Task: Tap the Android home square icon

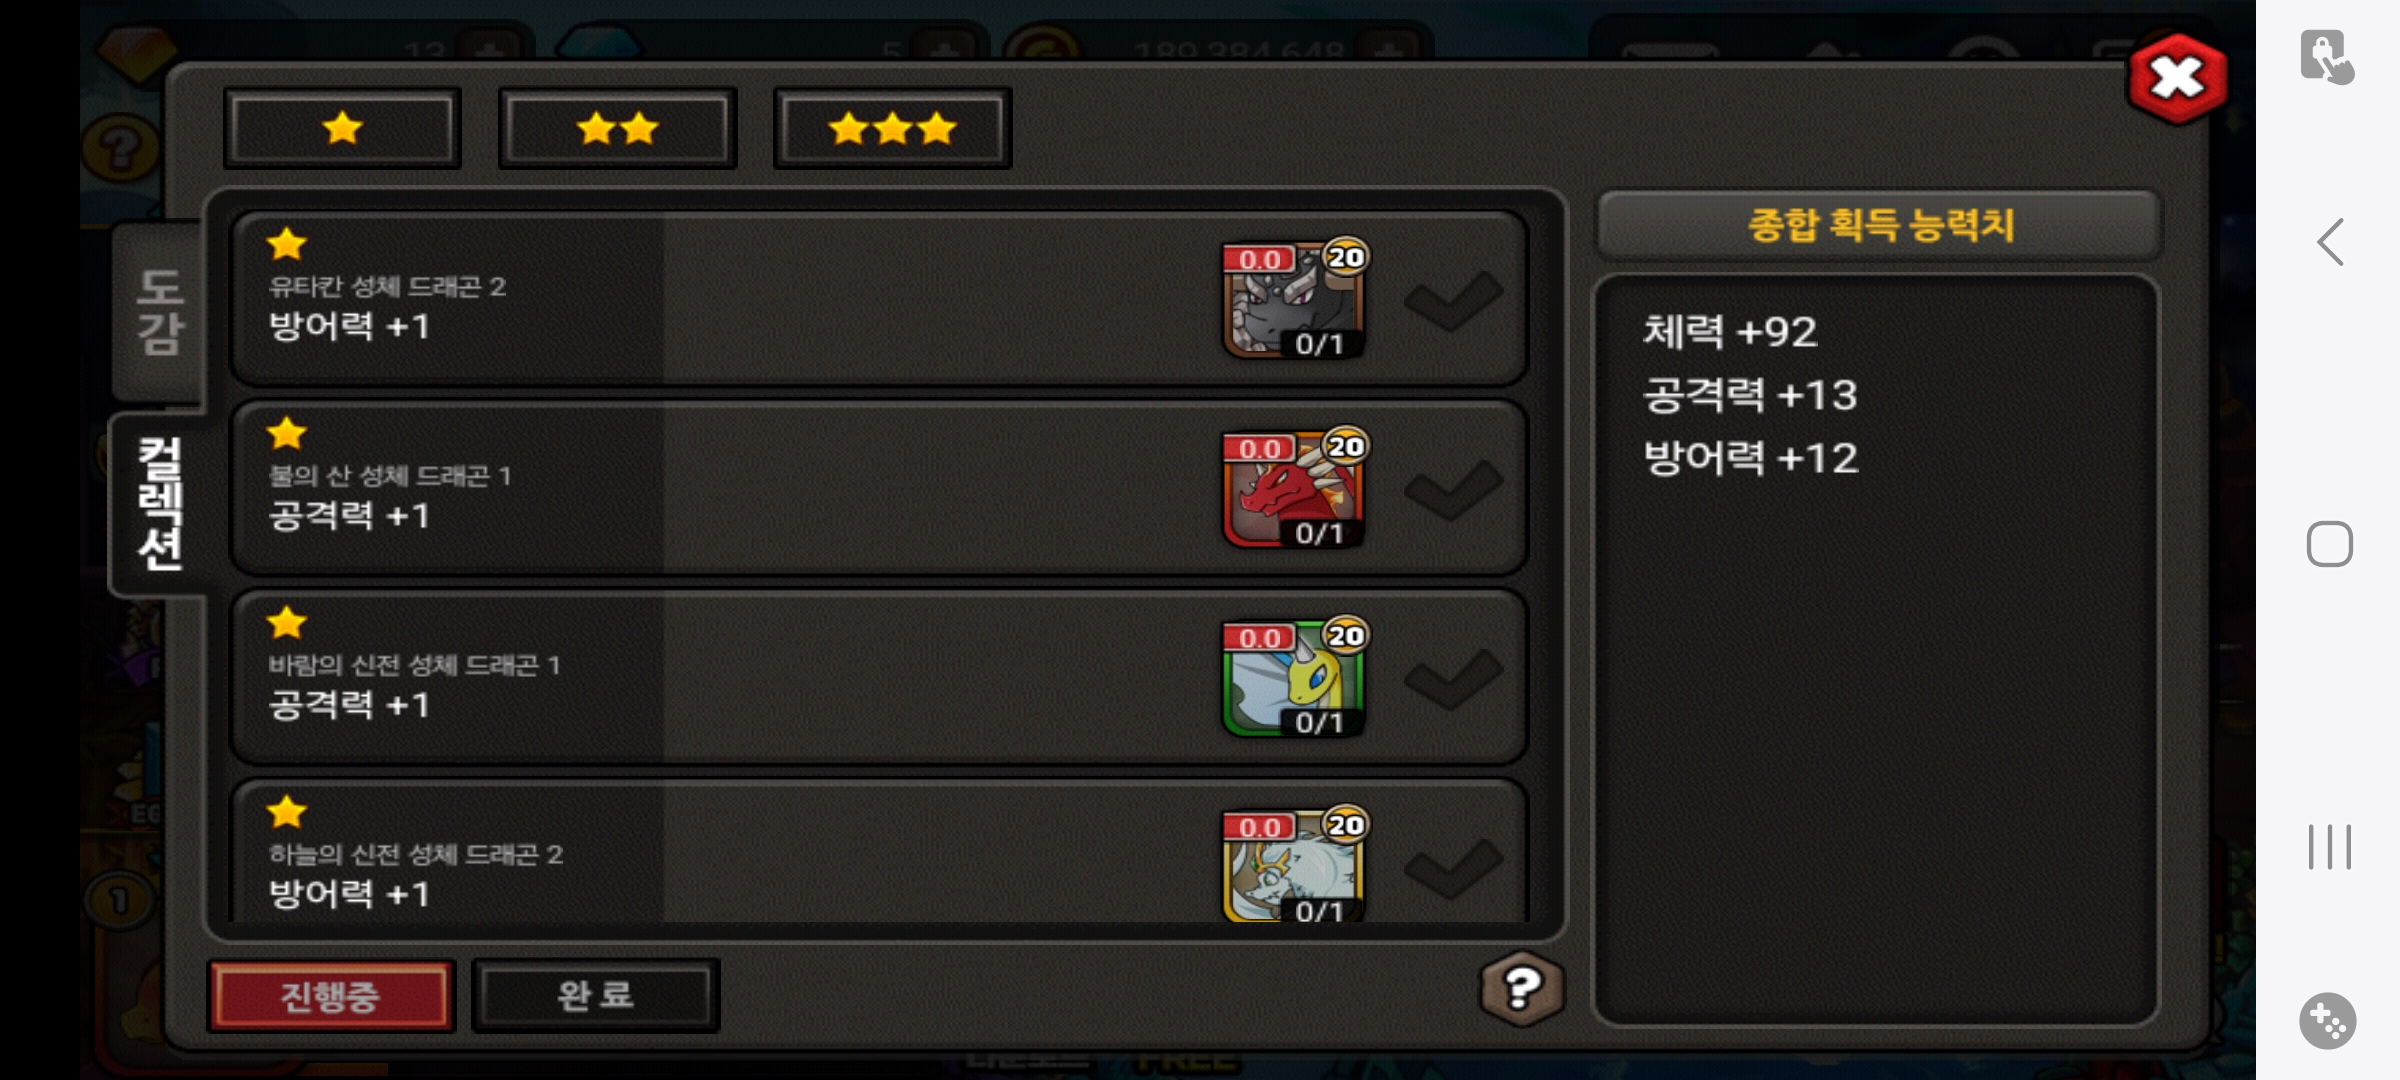Action: point(2329,544)
